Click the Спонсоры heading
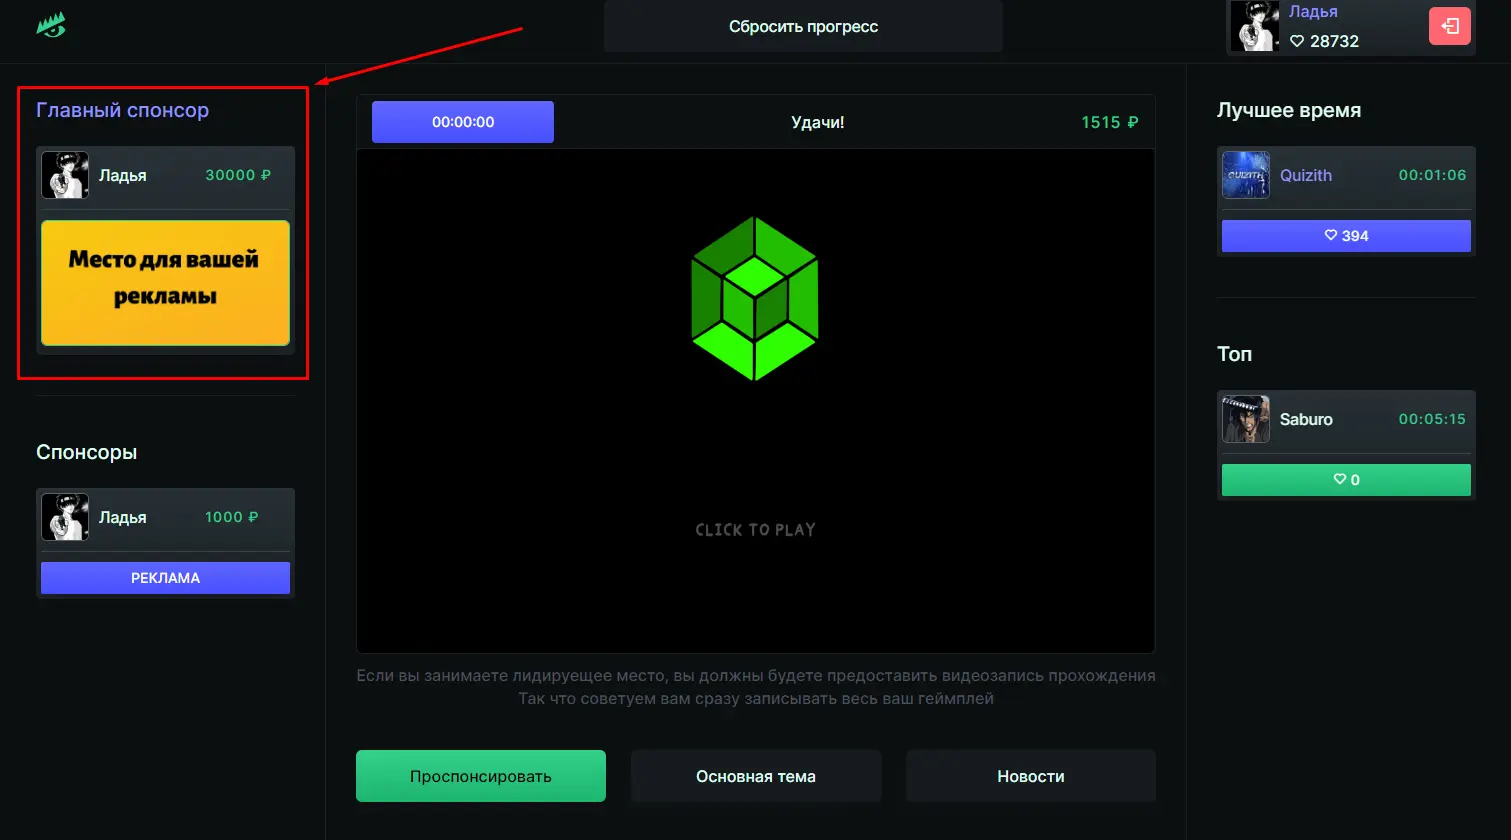 point(87,452)
